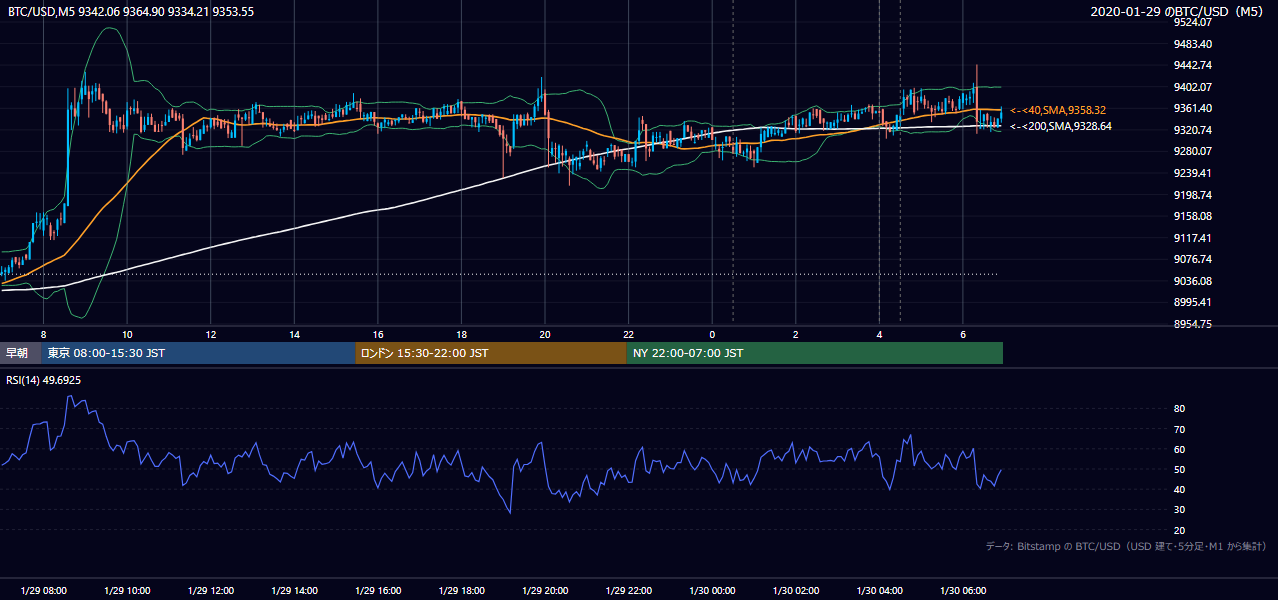Image resolution: width=1278 pixels, height=600 pixels.
Task: Click the BTC/USD,M5 OHLC header text
Action: (131, 11)
